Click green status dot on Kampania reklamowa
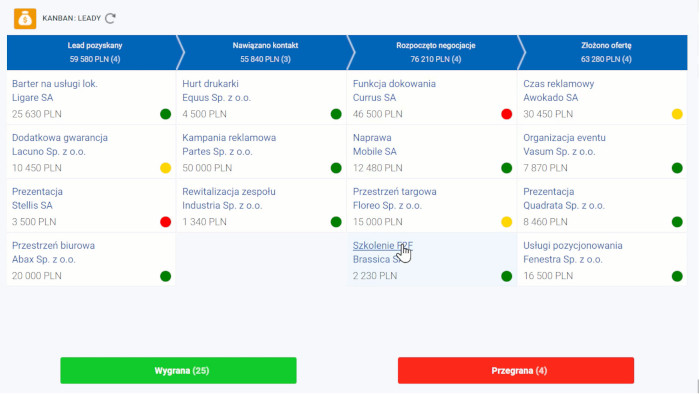The width and height of the screenshot is (700, 394). click(336, 168)
